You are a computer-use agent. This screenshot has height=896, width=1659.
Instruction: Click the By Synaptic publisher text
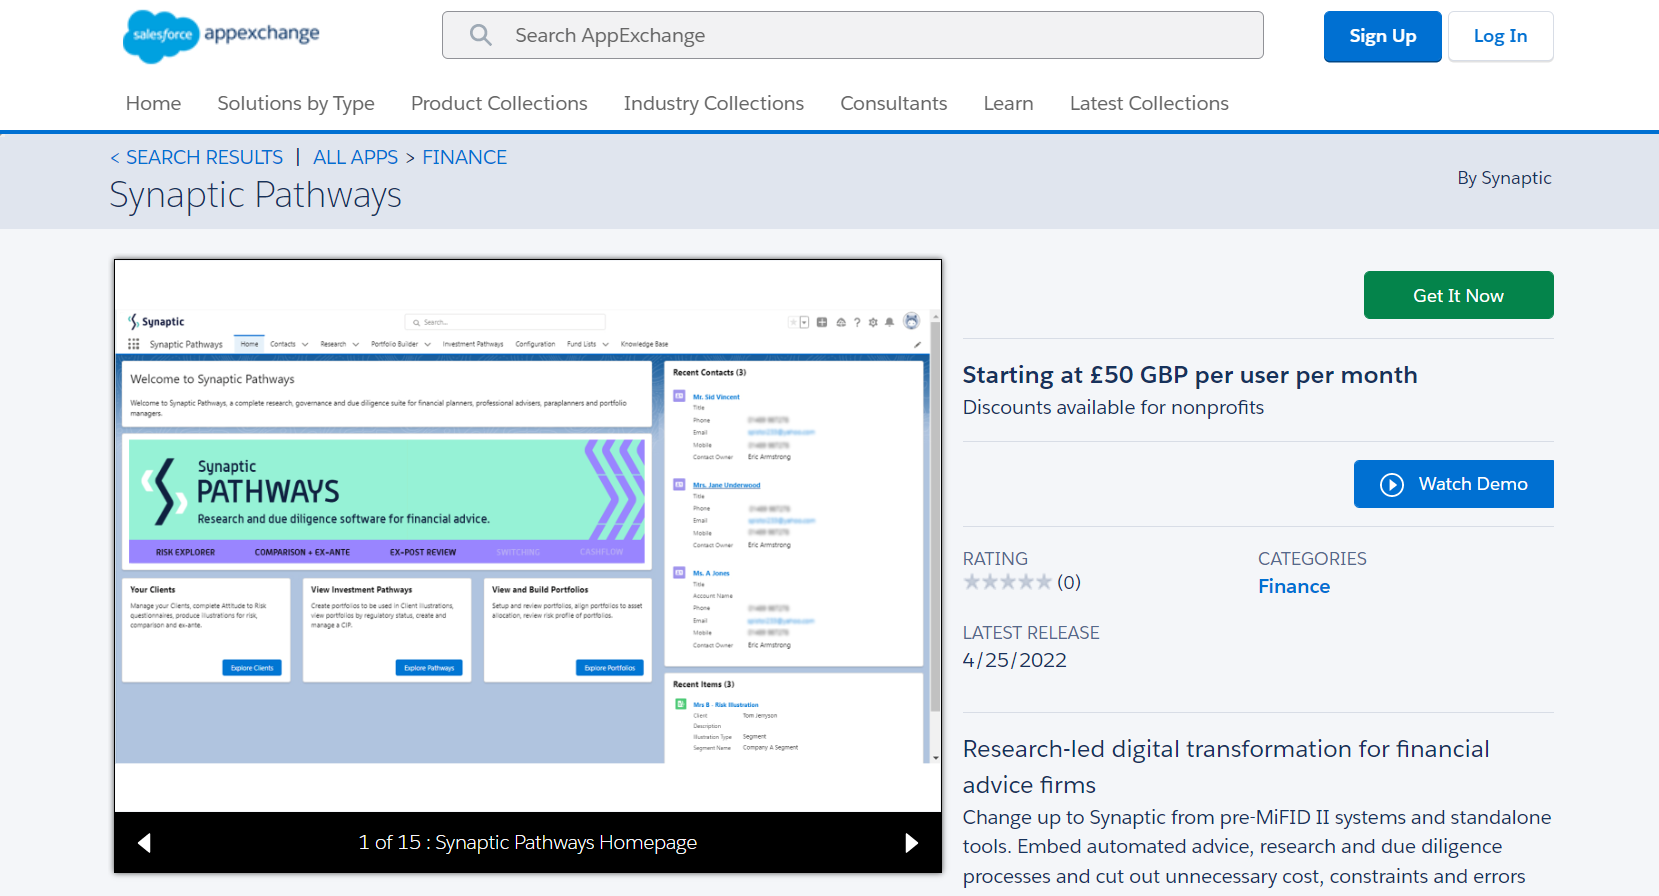point(1504,178)
